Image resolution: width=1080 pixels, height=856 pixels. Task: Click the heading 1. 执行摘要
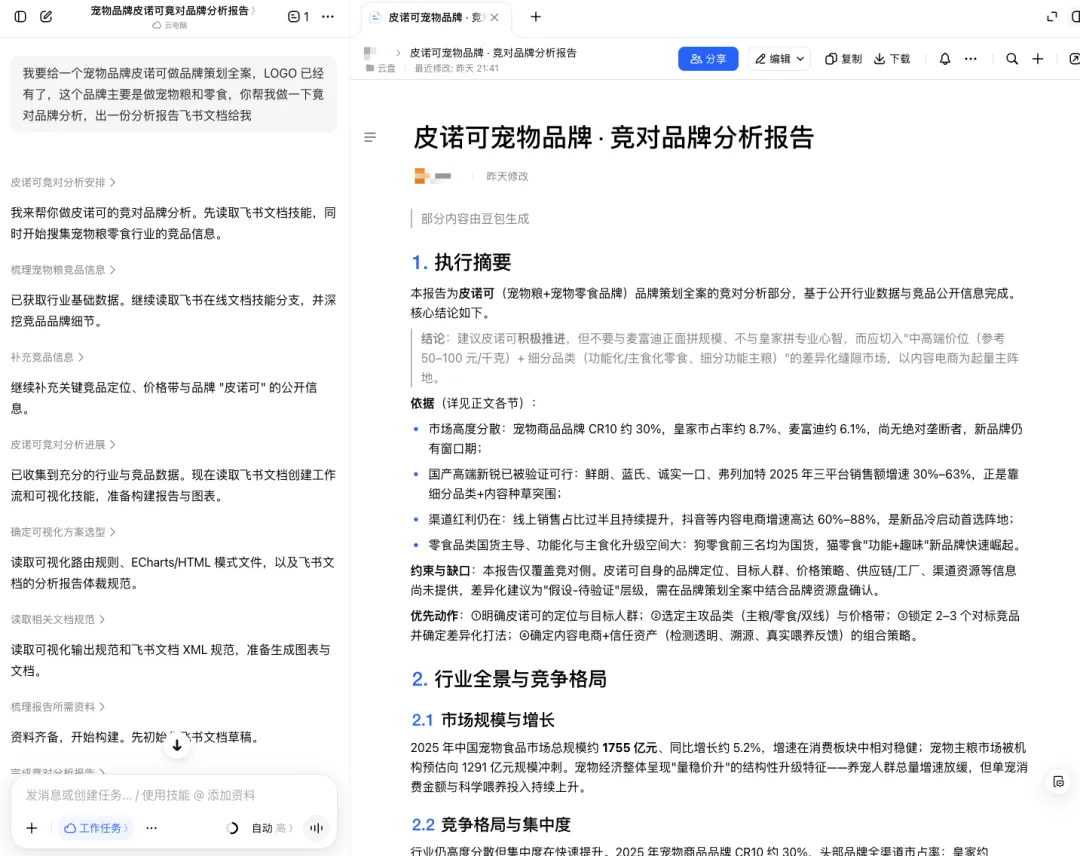click(461, 262)
